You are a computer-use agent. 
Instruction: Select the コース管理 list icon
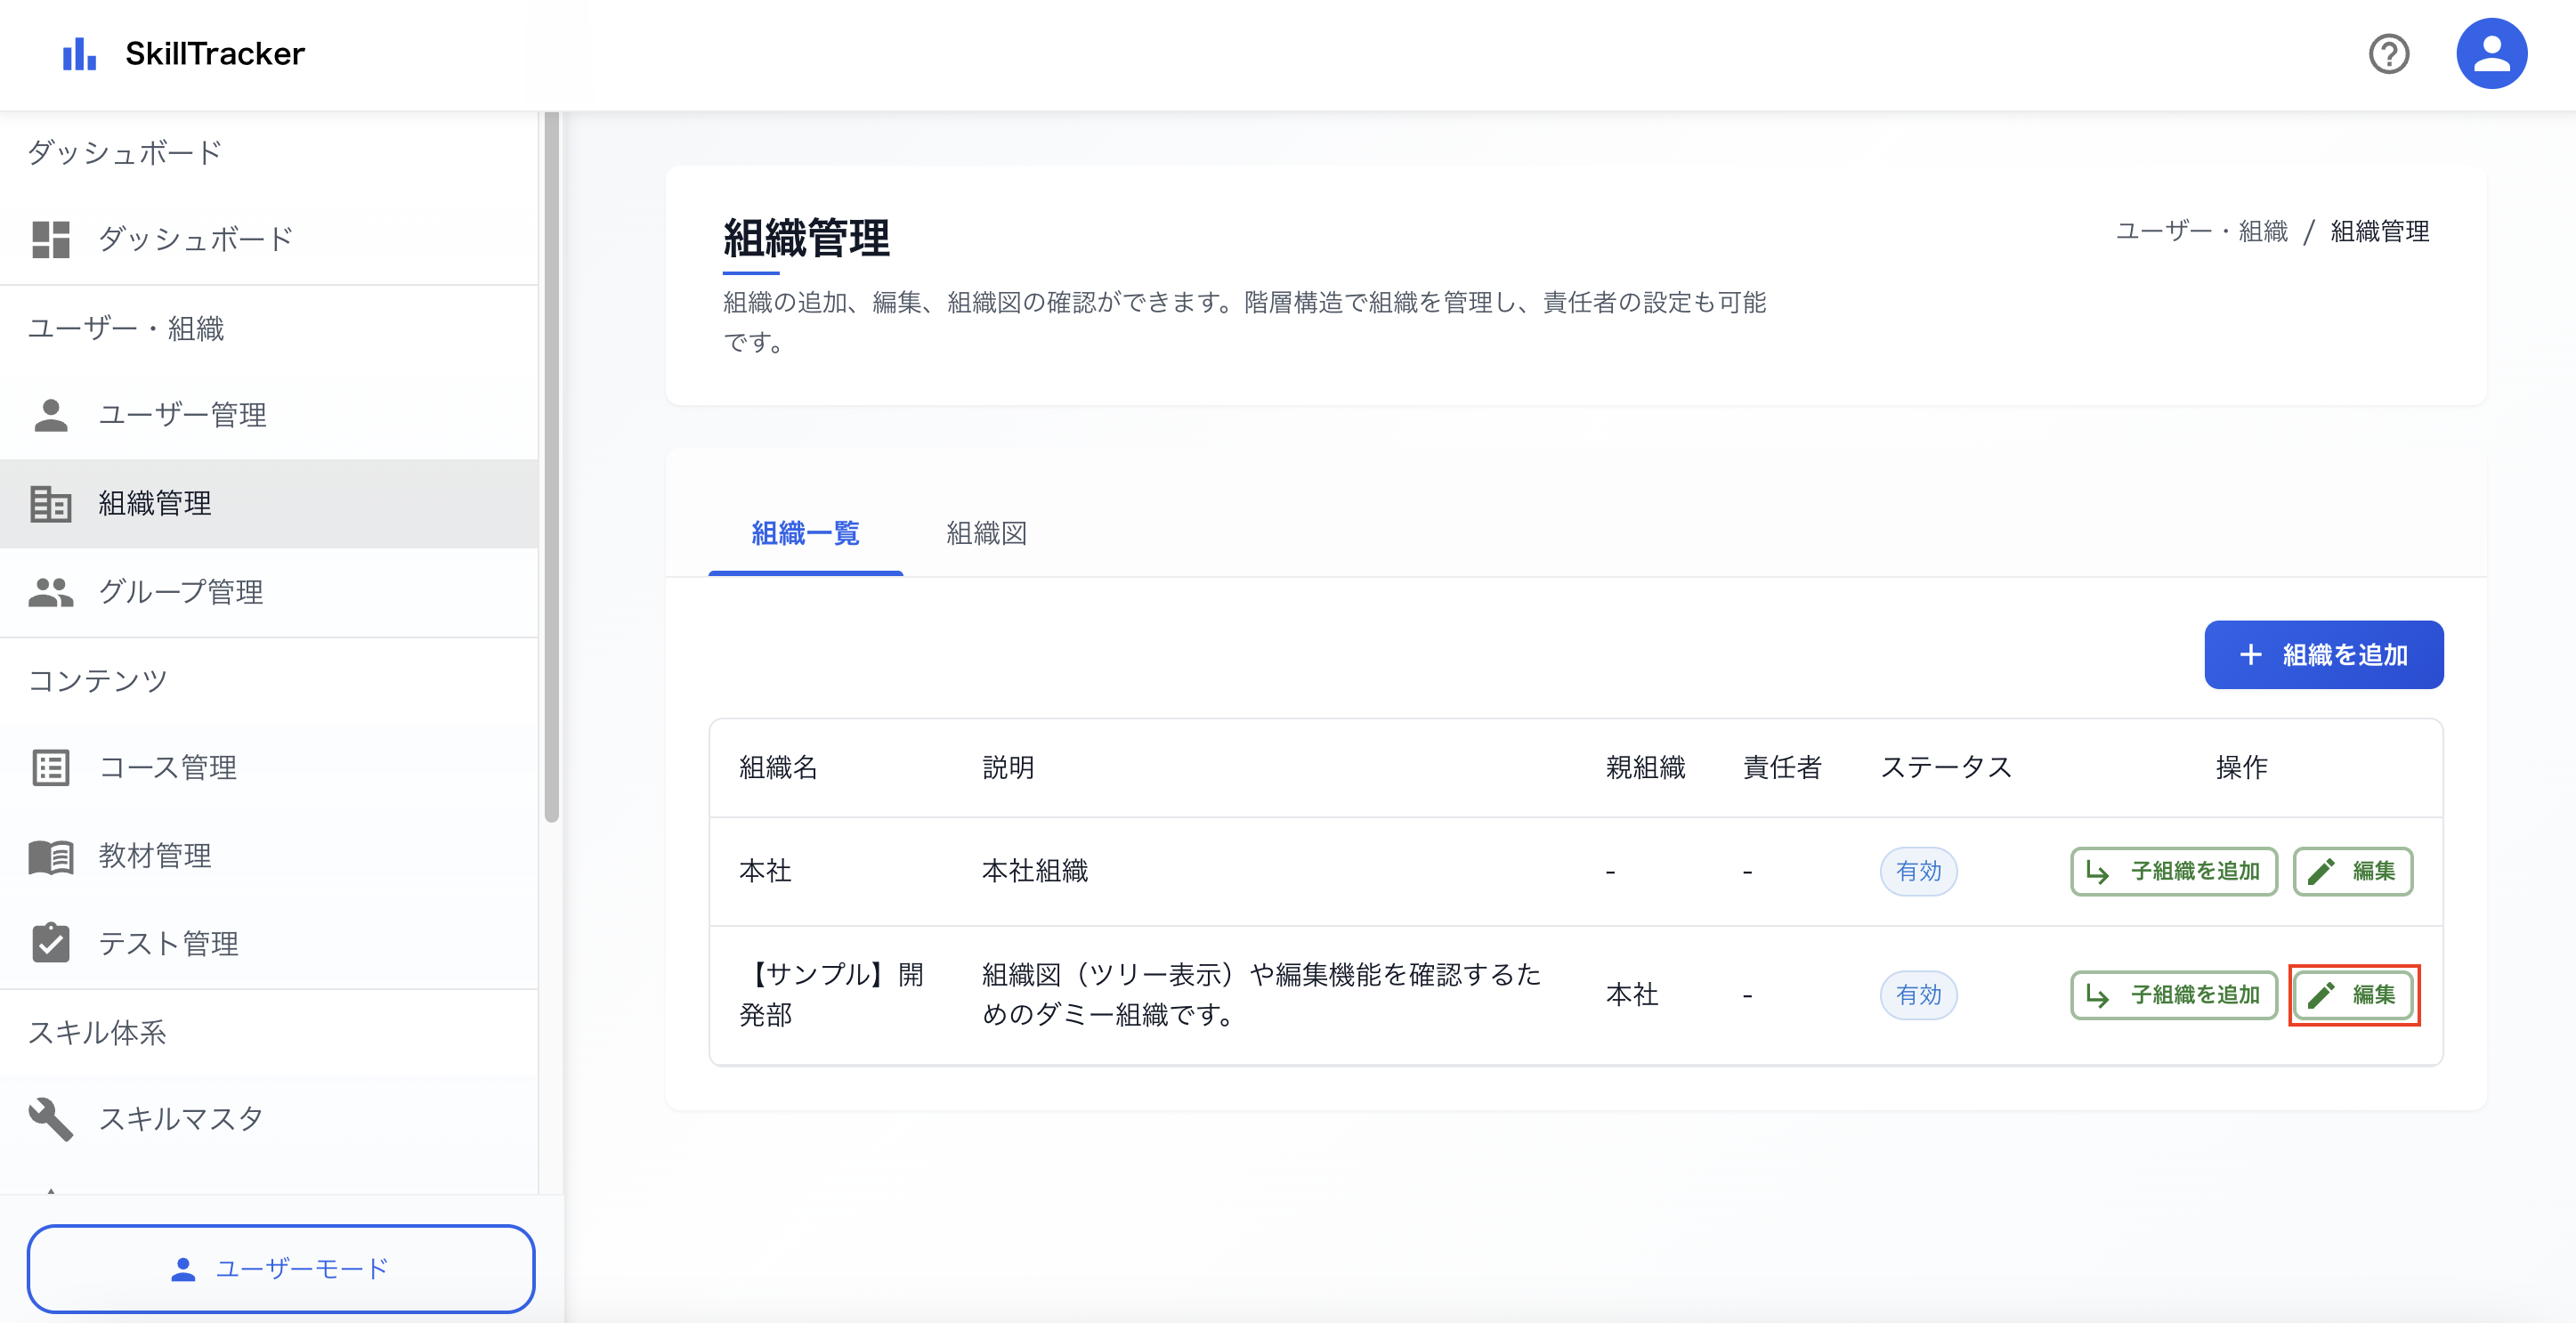pos(51,767)
